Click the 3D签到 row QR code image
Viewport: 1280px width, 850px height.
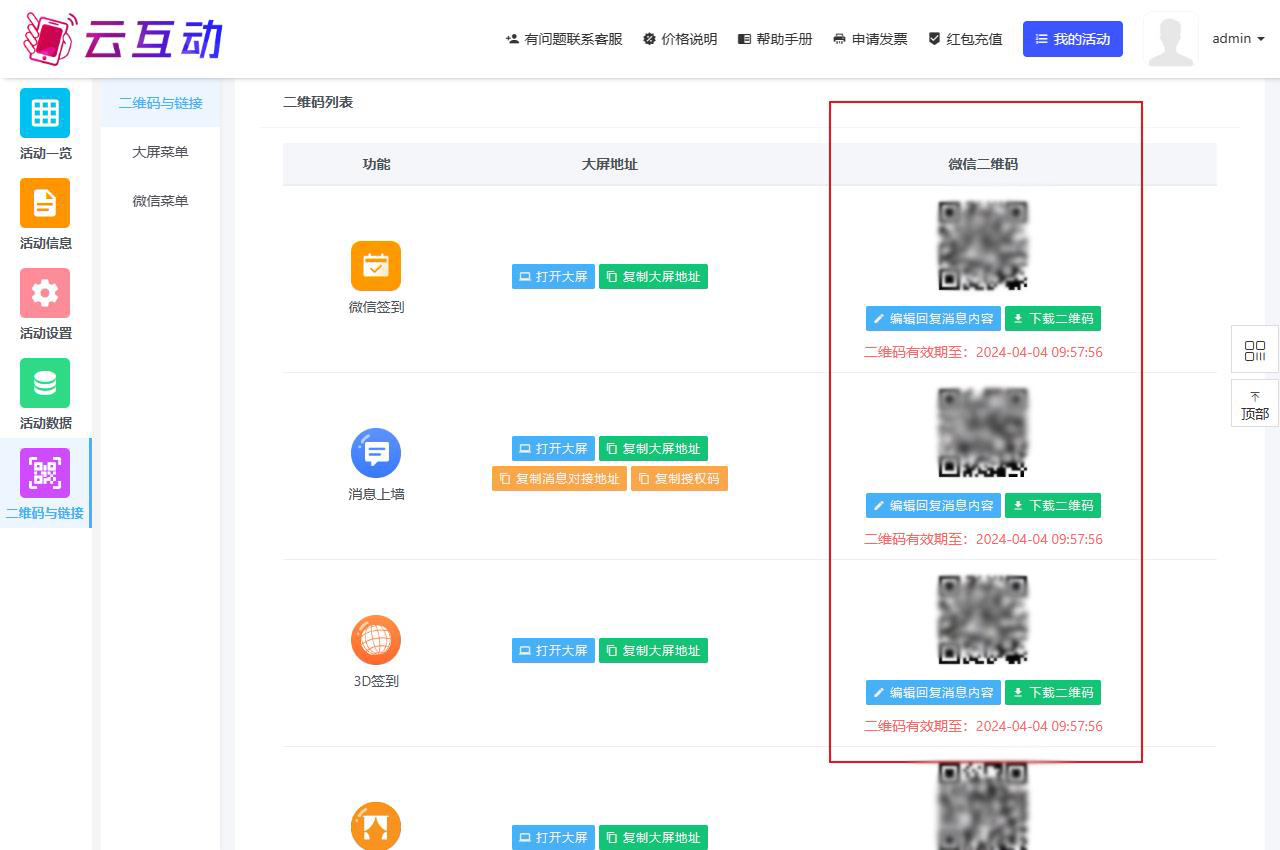click(x=983, y=619)
